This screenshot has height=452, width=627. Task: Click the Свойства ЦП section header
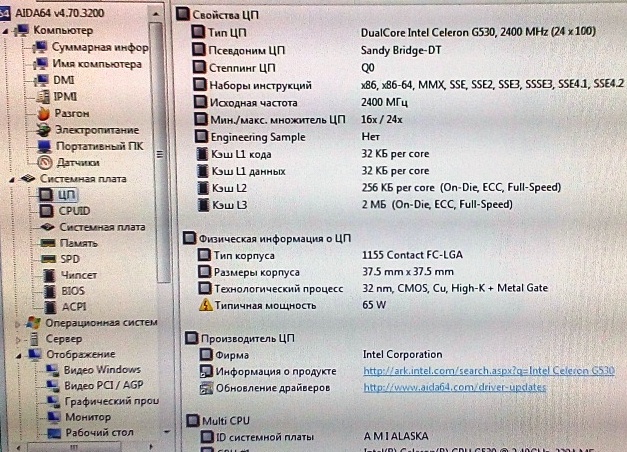coord(218,15)
